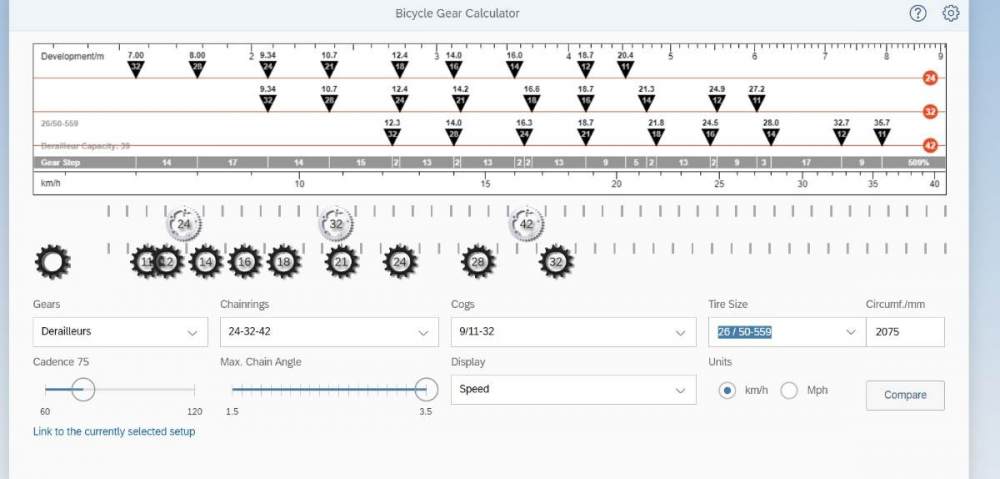Open the Cogs 9/11-32 dropdown
The width and height of the screenshot is (1000, 479).
pos(572,332)
